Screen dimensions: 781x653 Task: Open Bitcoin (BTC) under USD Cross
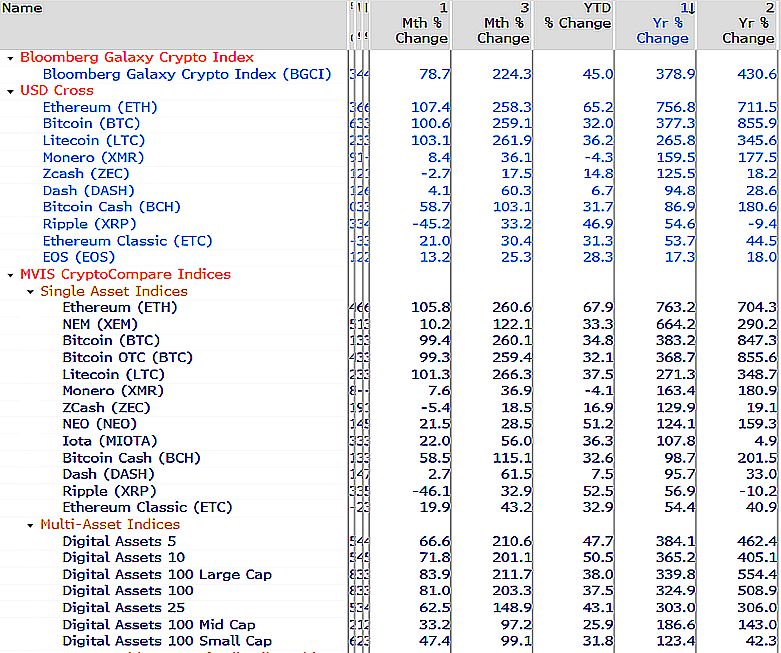click(x=91, y=124)
